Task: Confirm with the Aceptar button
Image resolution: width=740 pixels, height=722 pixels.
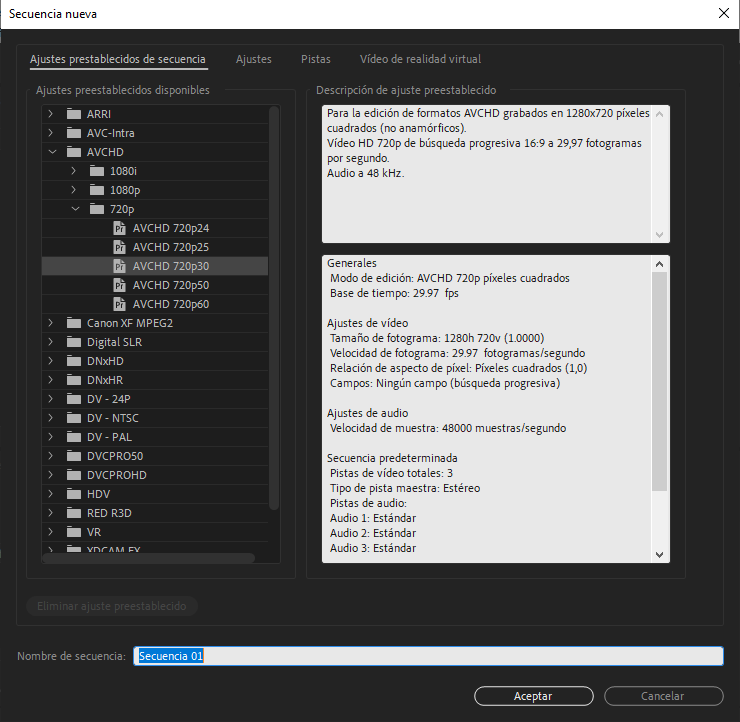Action: tap(533, 696)
